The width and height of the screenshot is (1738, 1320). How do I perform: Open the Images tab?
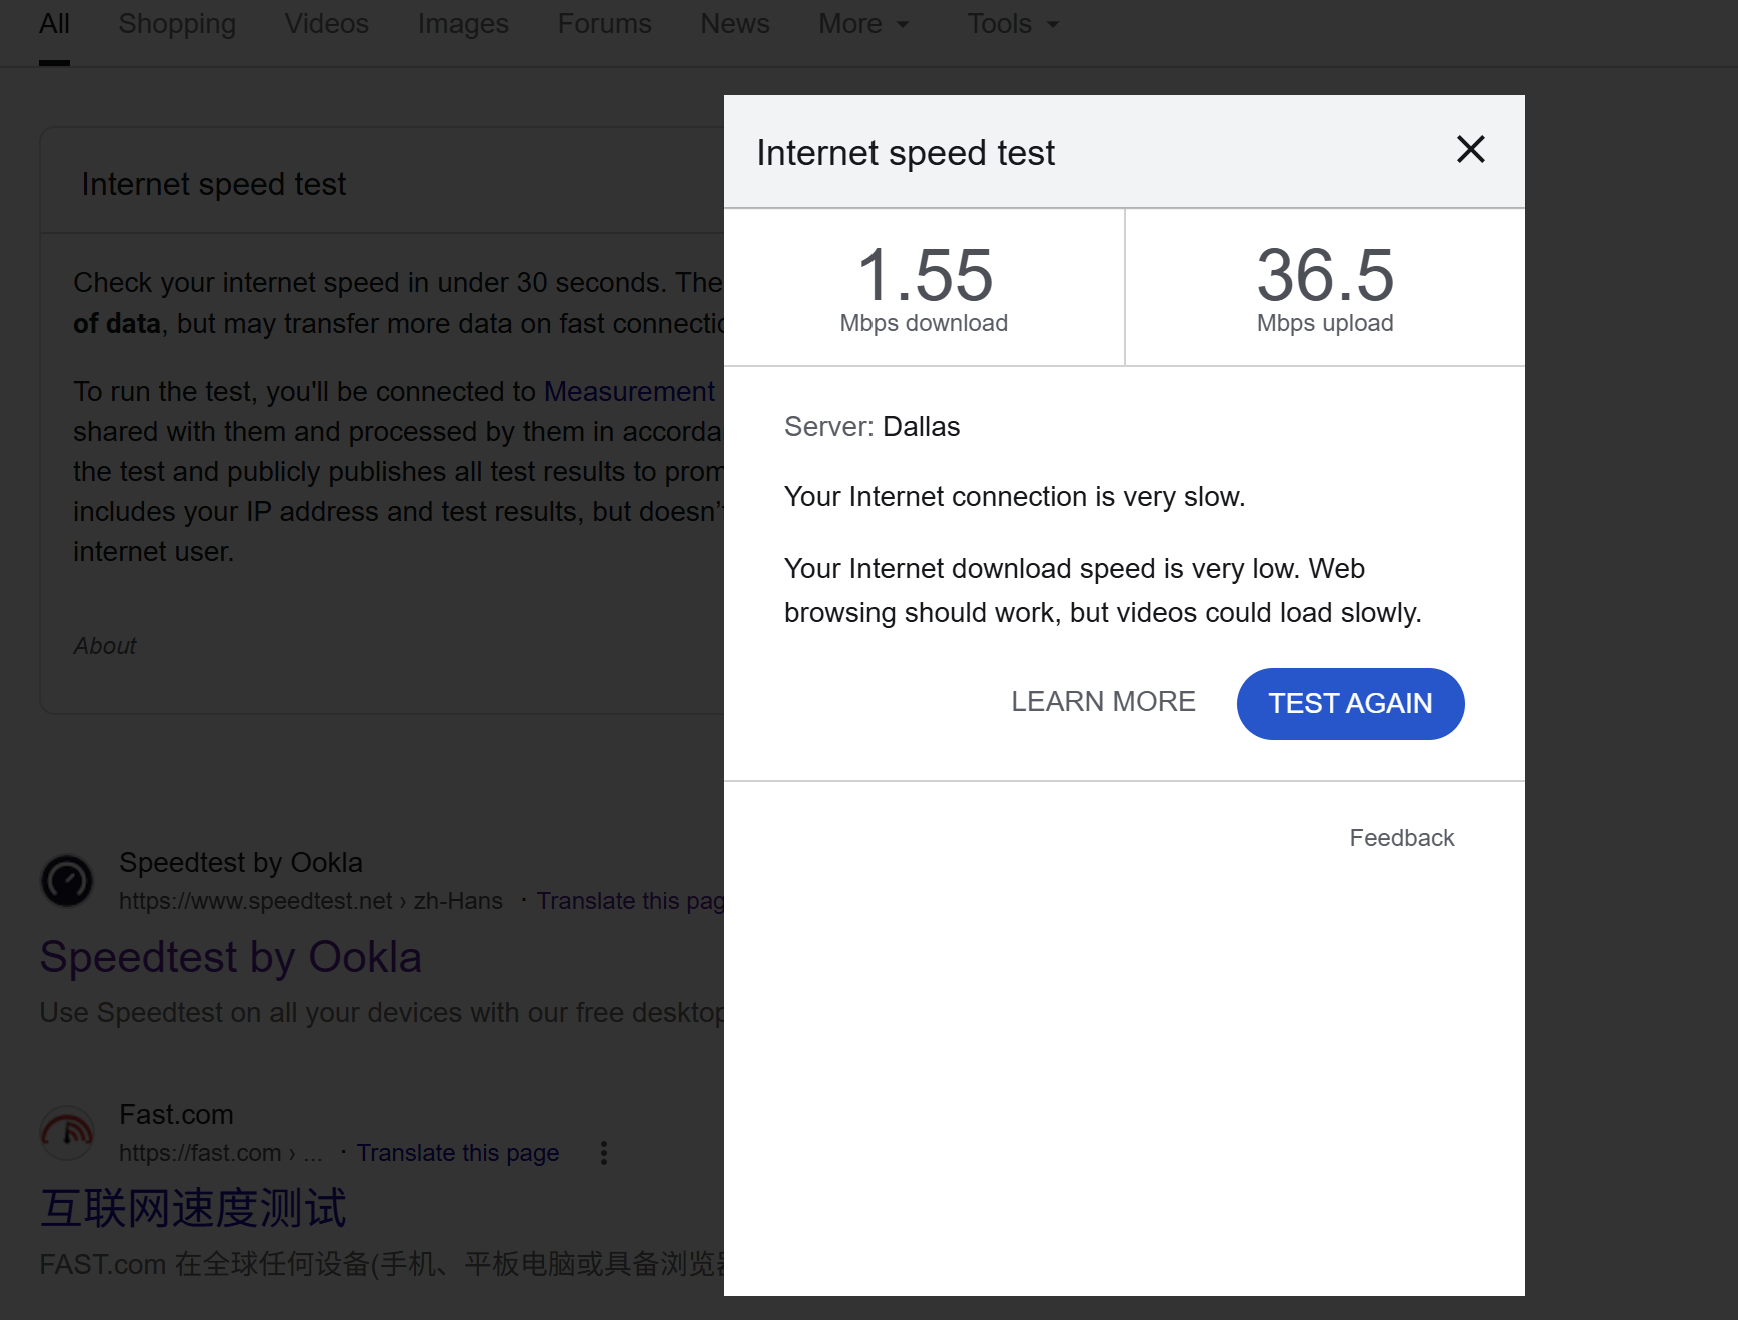click(463, 24)
